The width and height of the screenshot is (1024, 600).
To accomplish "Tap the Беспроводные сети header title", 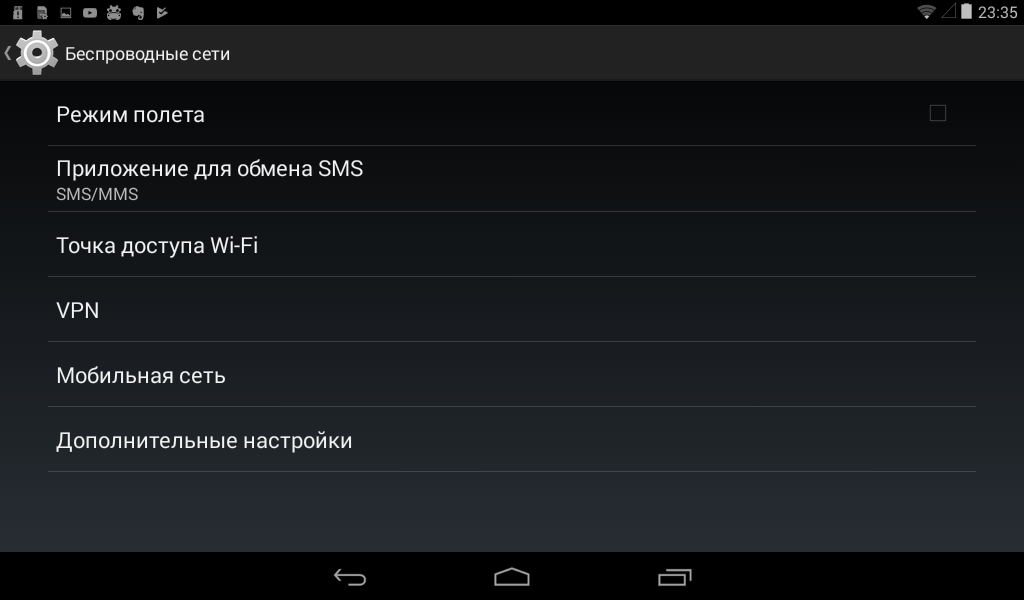I will [148, 54].
